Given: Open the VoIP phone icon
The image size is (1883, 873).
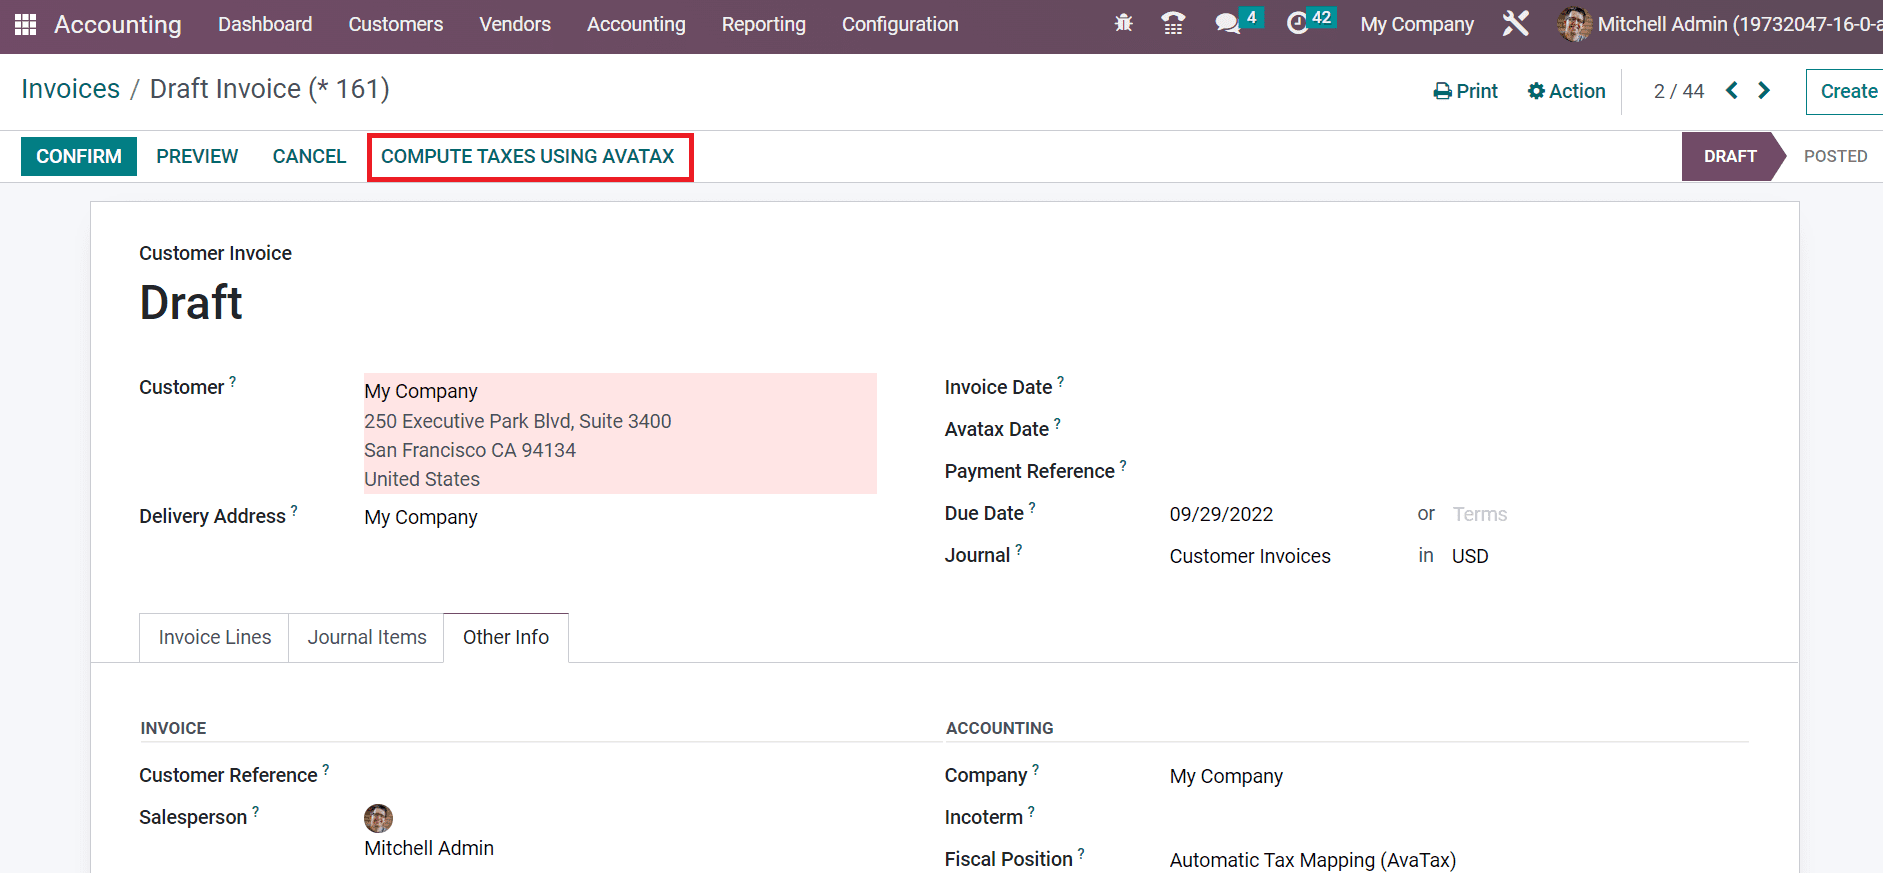Looking at the screenshot, I should coord(1173,23).
